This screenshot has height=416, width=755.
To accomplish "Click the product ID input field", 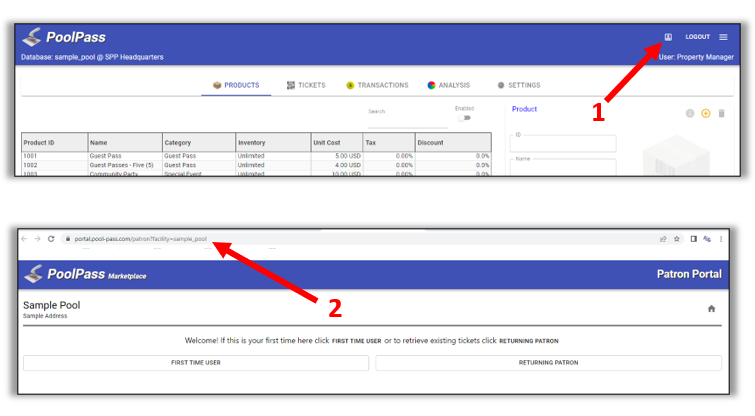I will 563,143.
